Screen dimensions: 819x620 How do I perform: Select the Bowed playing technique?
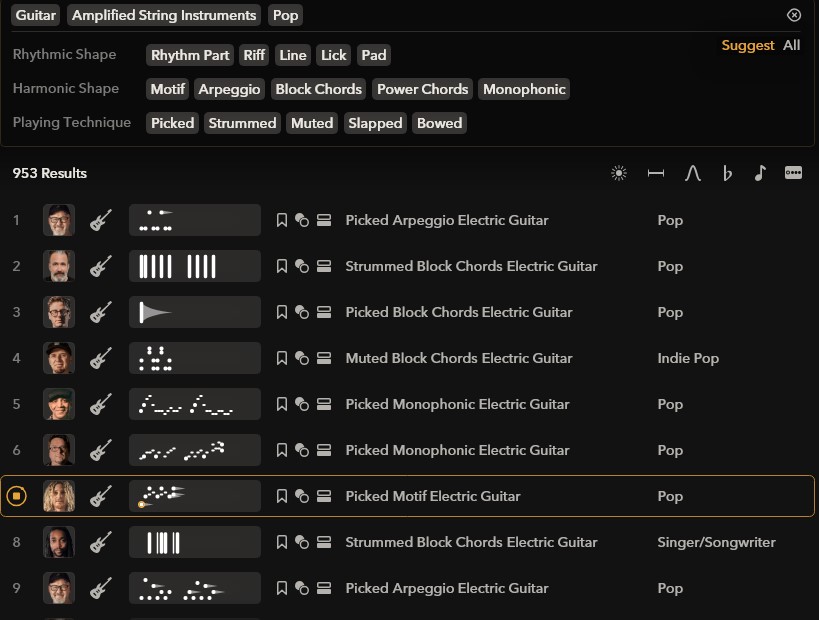(x=439, y=123)
